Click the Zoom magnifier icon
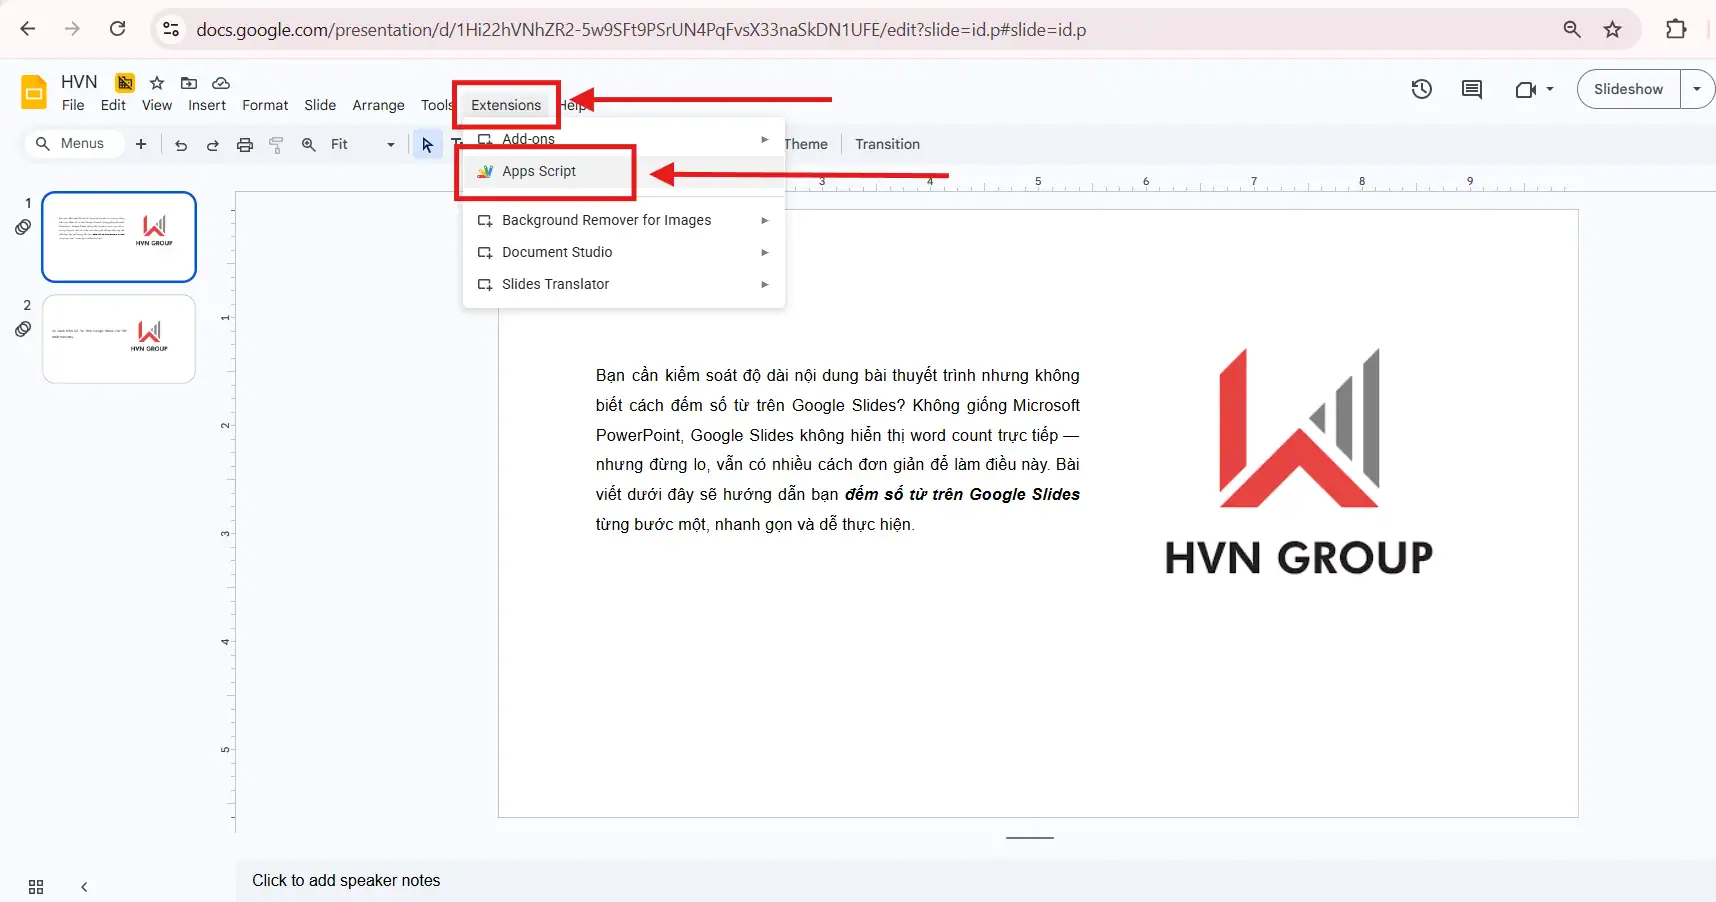Image resolution: width=1716 pixels, height=902 pixels. [308, 144]
